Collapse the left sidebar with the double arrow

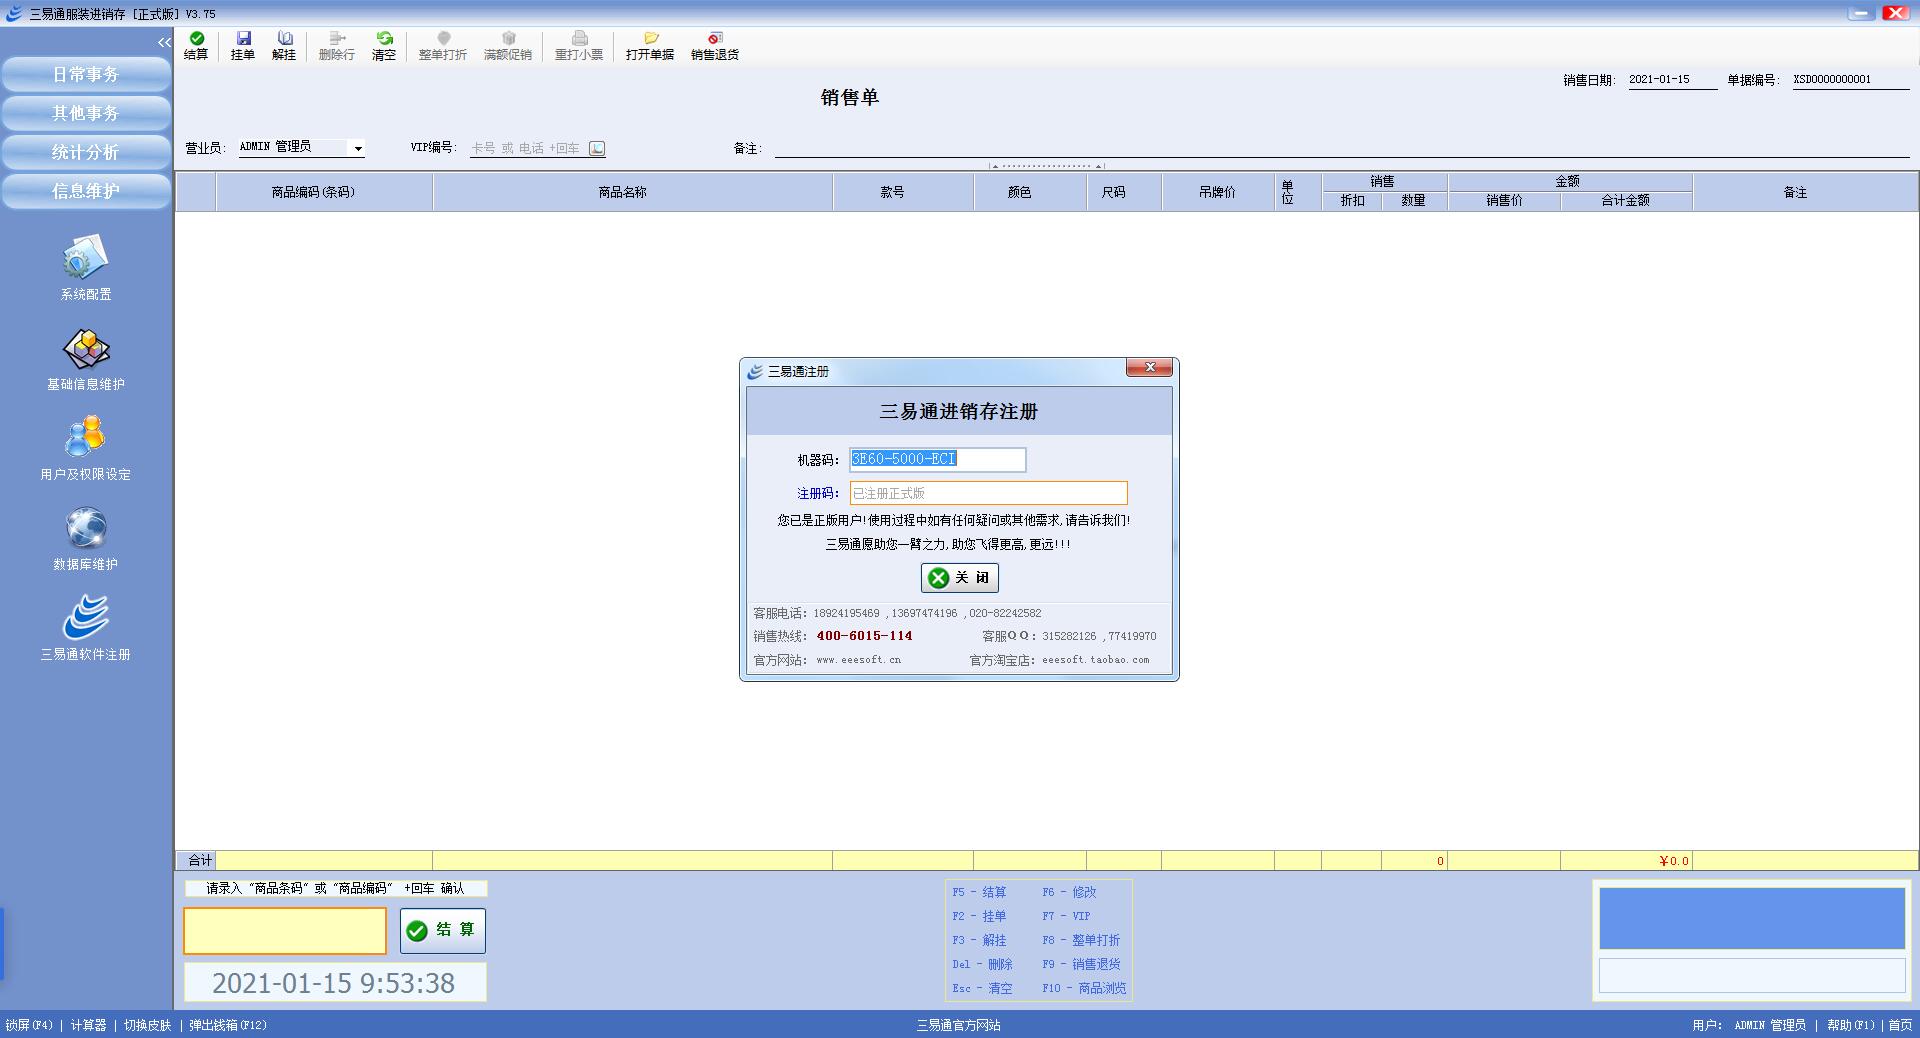[x=164, y=42]
